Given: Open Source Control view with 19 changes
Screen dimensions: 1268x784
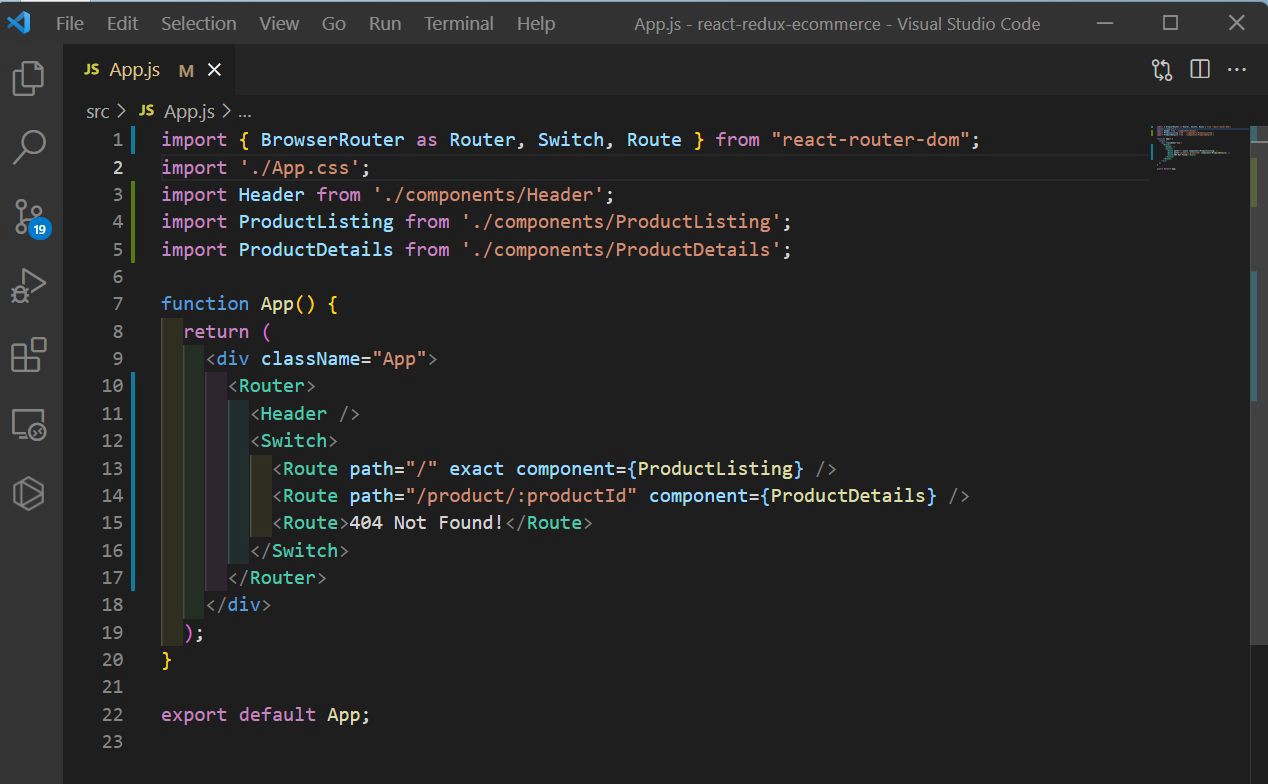Looking at the screenshot, I should (29, 216).
